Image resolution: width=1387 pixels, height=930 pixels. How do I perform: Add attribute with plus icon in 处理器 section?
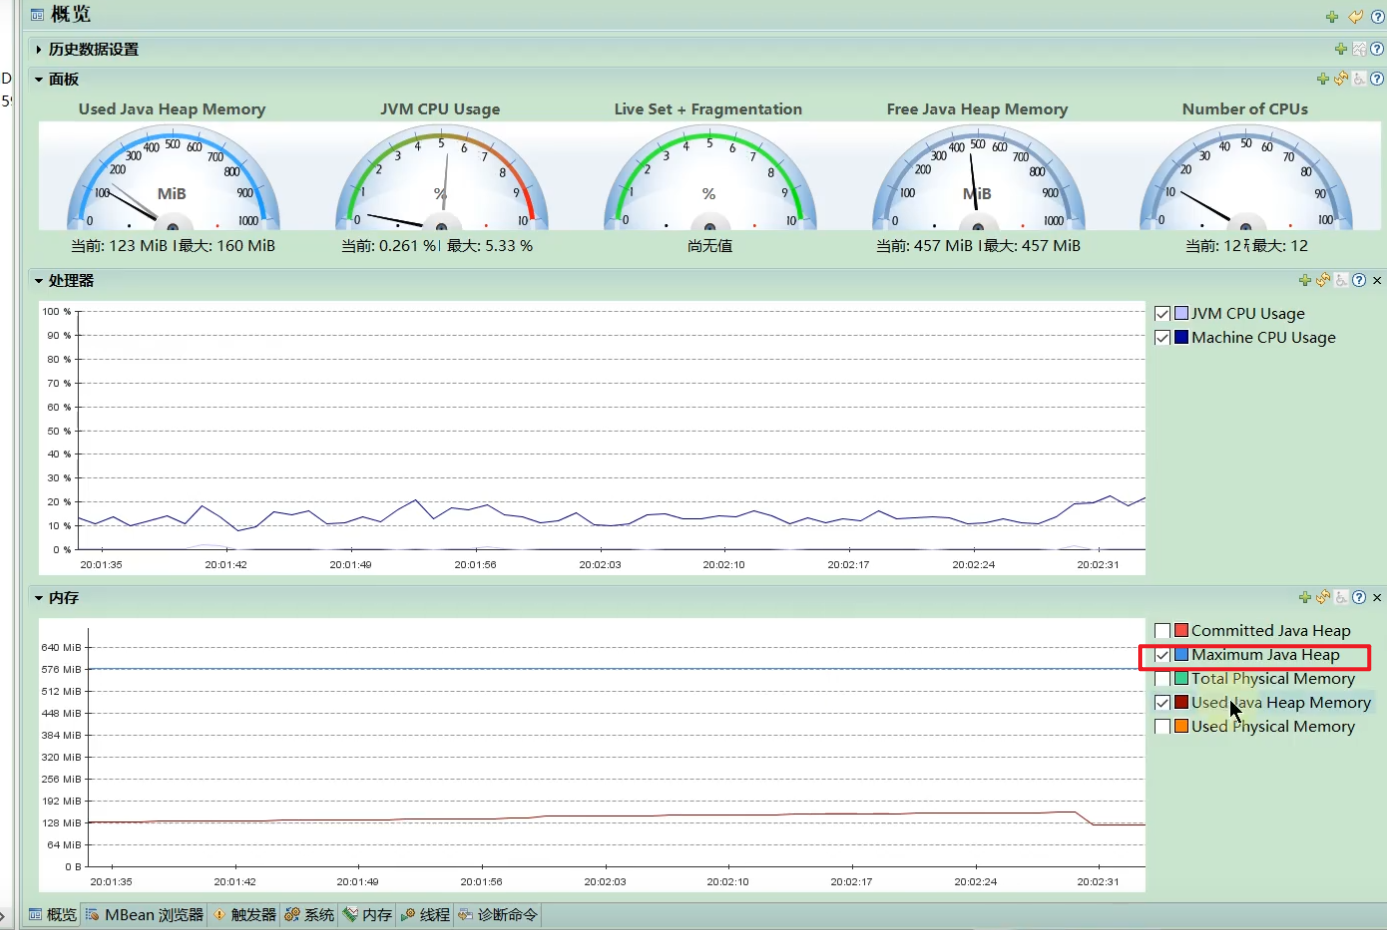(1305, 281)
